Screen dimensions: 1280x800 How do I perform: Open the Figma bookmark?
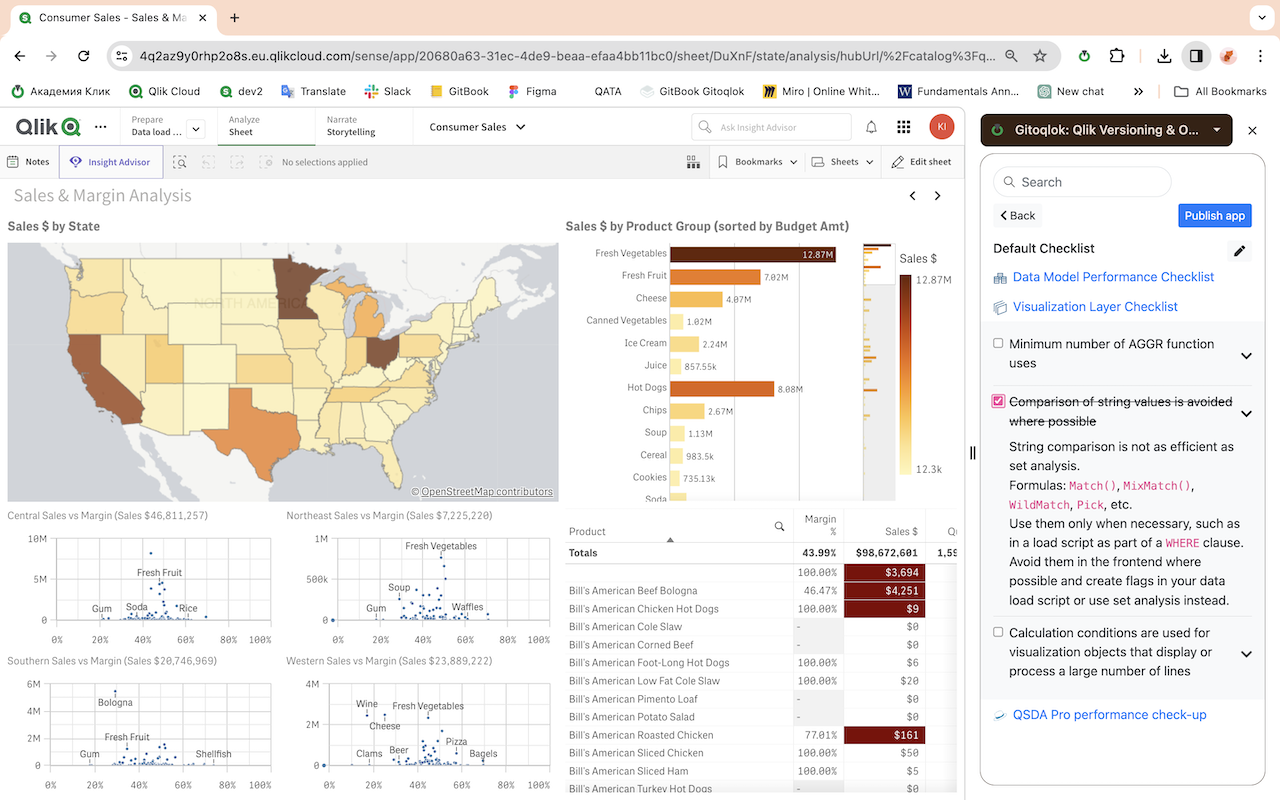coord(532,91)
